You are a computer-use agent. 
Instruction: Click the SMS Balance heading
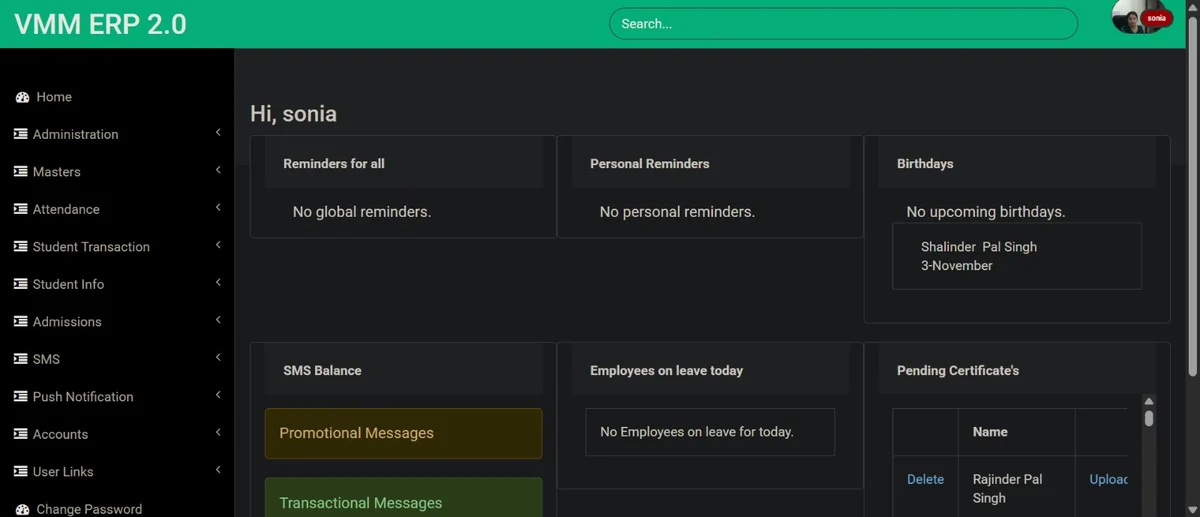[322, 371]
